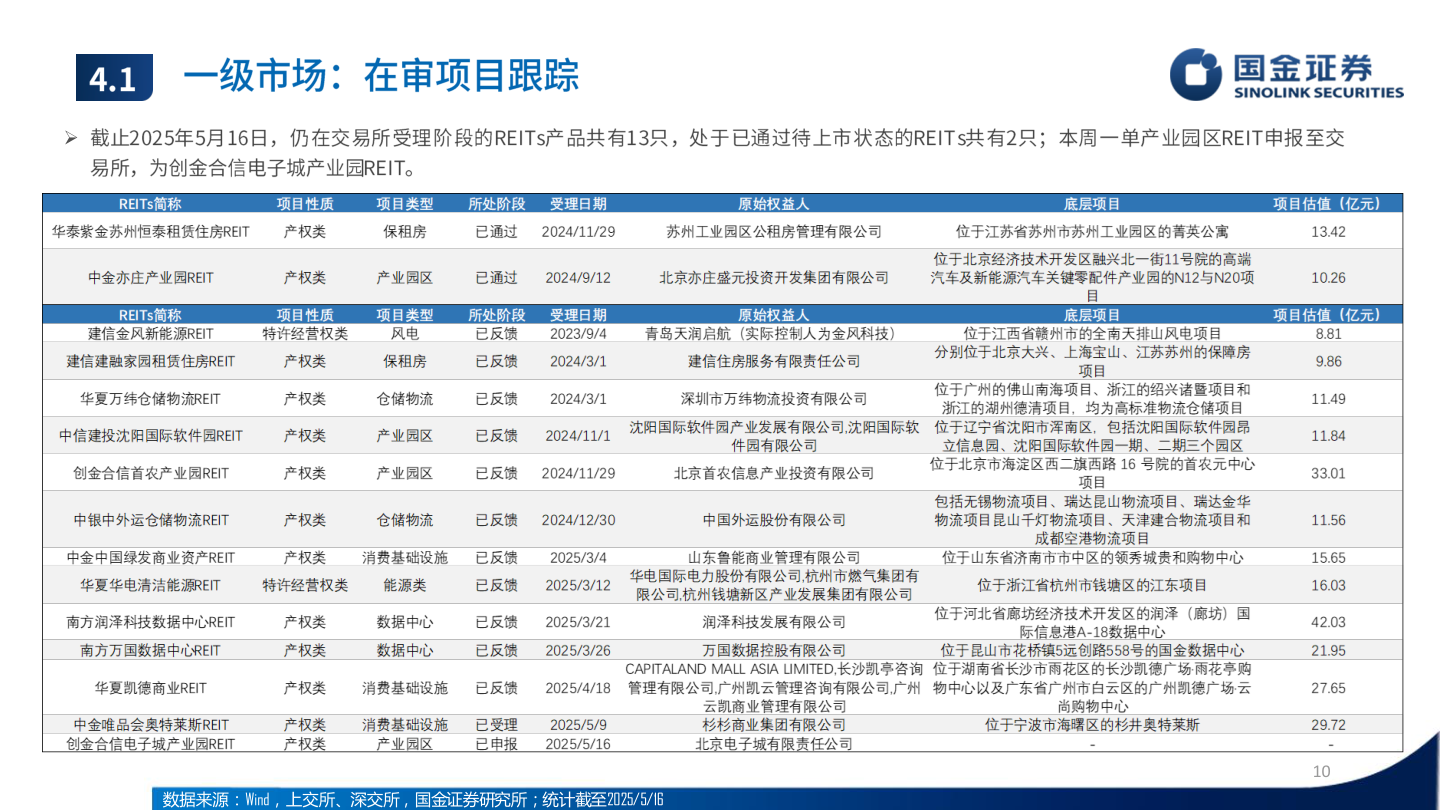This screenshot has height=810, width=1440.
Task: Select 建信住房服务有限责任公司 cell
Action: click(x=774, y=361)
